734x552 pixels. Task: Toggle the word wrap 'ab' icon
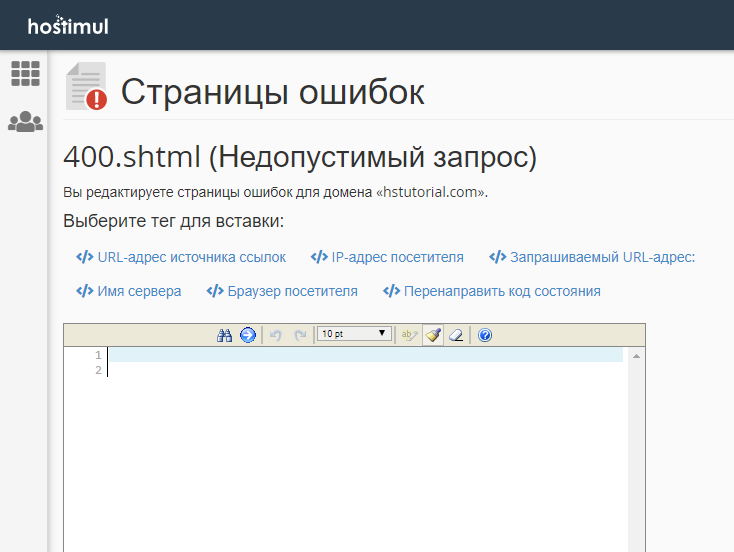(x=408, y=335)
